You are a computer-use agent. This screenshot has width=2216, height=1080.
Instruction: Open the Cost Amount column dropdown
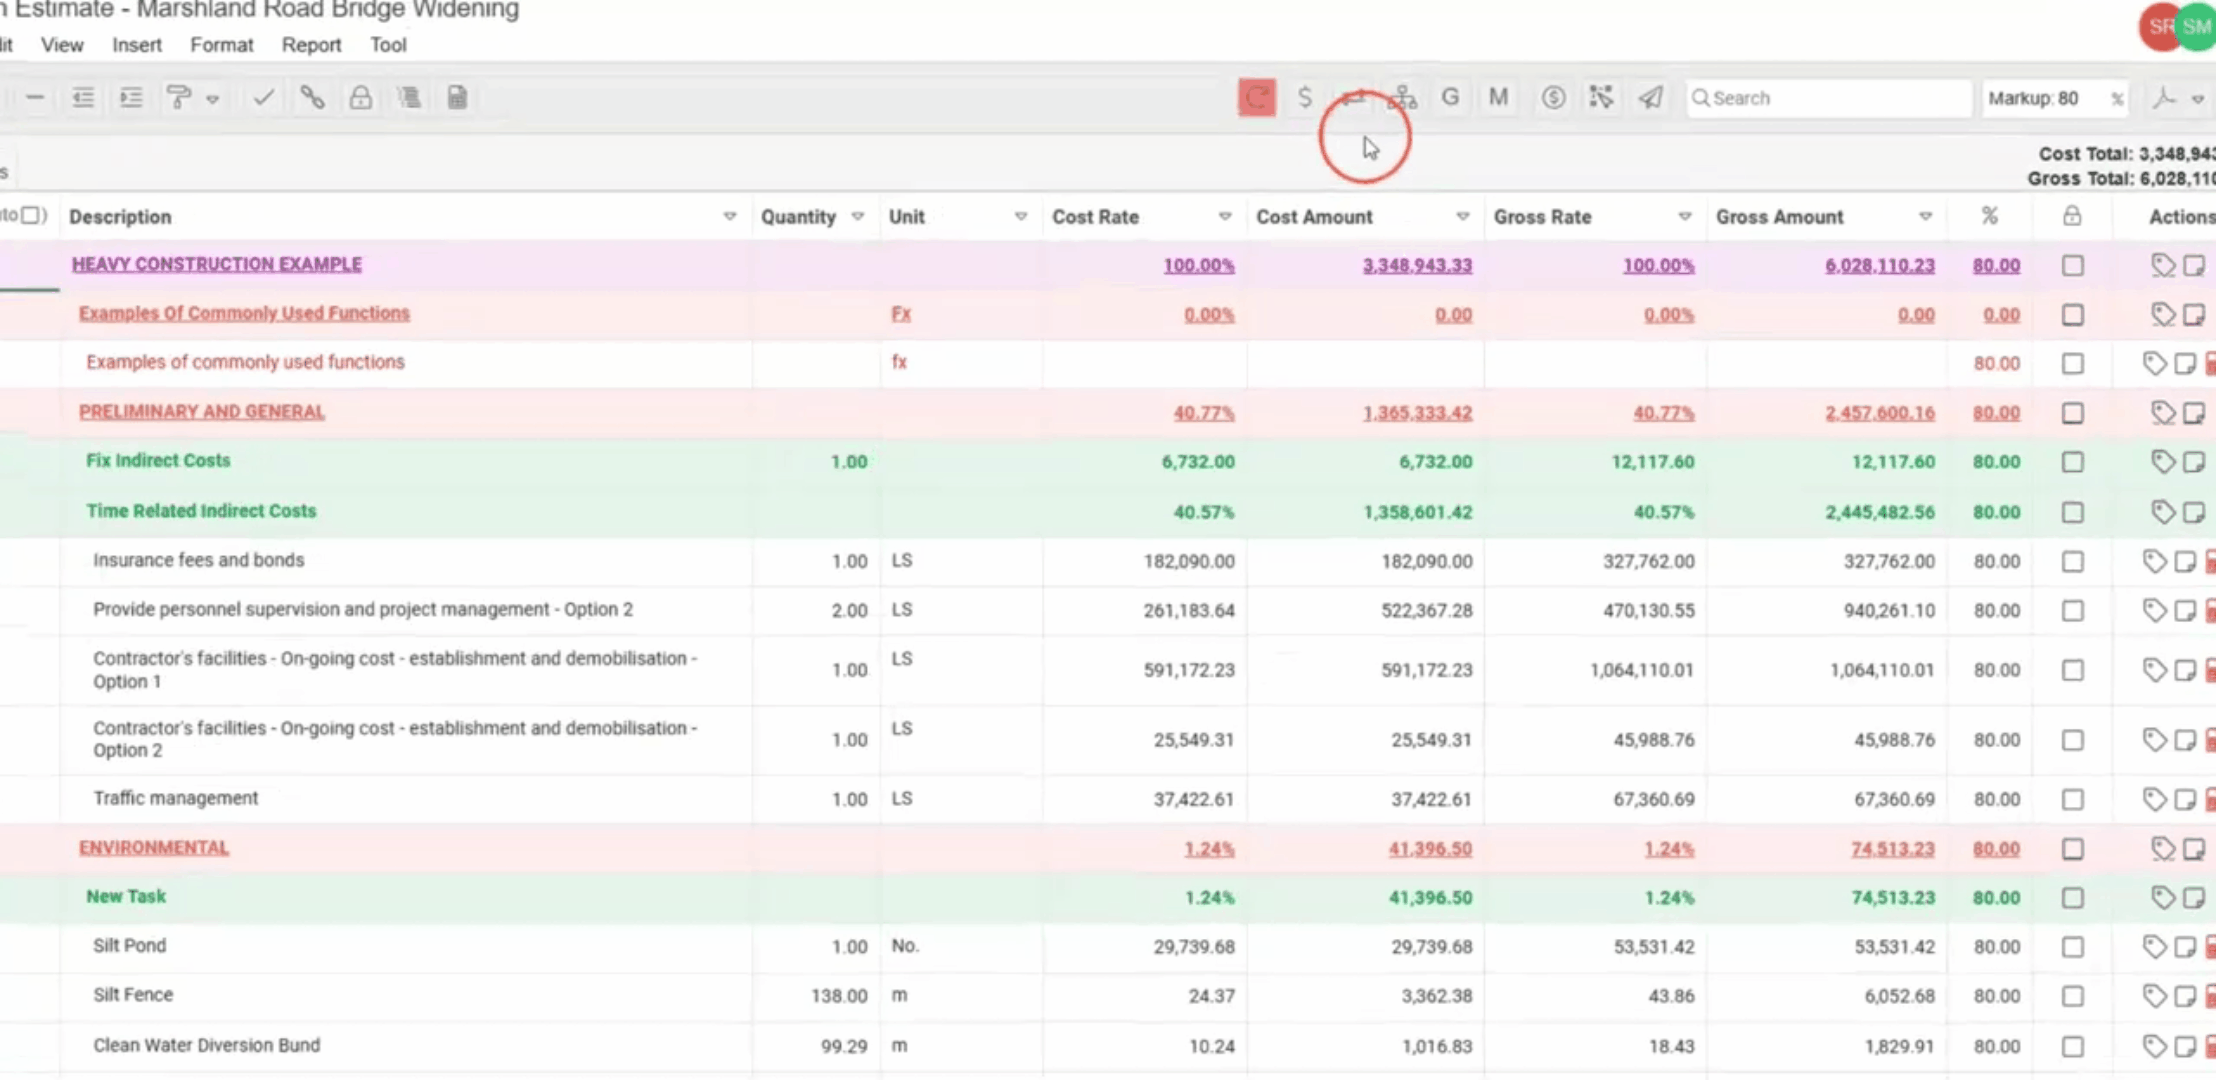(1462, 217)
